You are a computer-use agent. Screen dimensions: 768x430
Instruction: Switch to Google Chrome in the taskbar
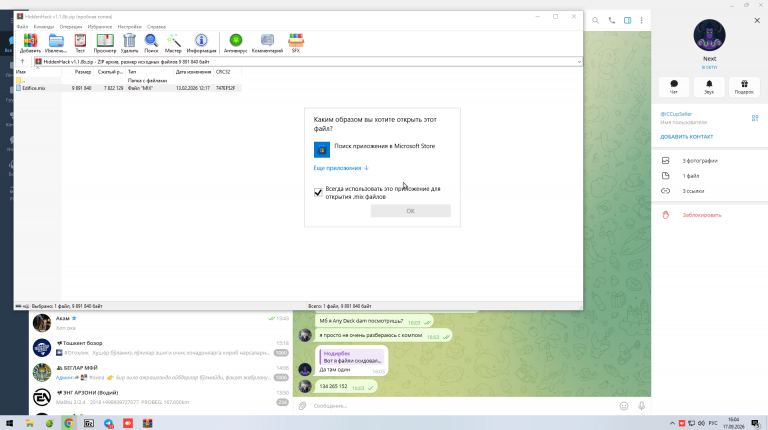69,423
